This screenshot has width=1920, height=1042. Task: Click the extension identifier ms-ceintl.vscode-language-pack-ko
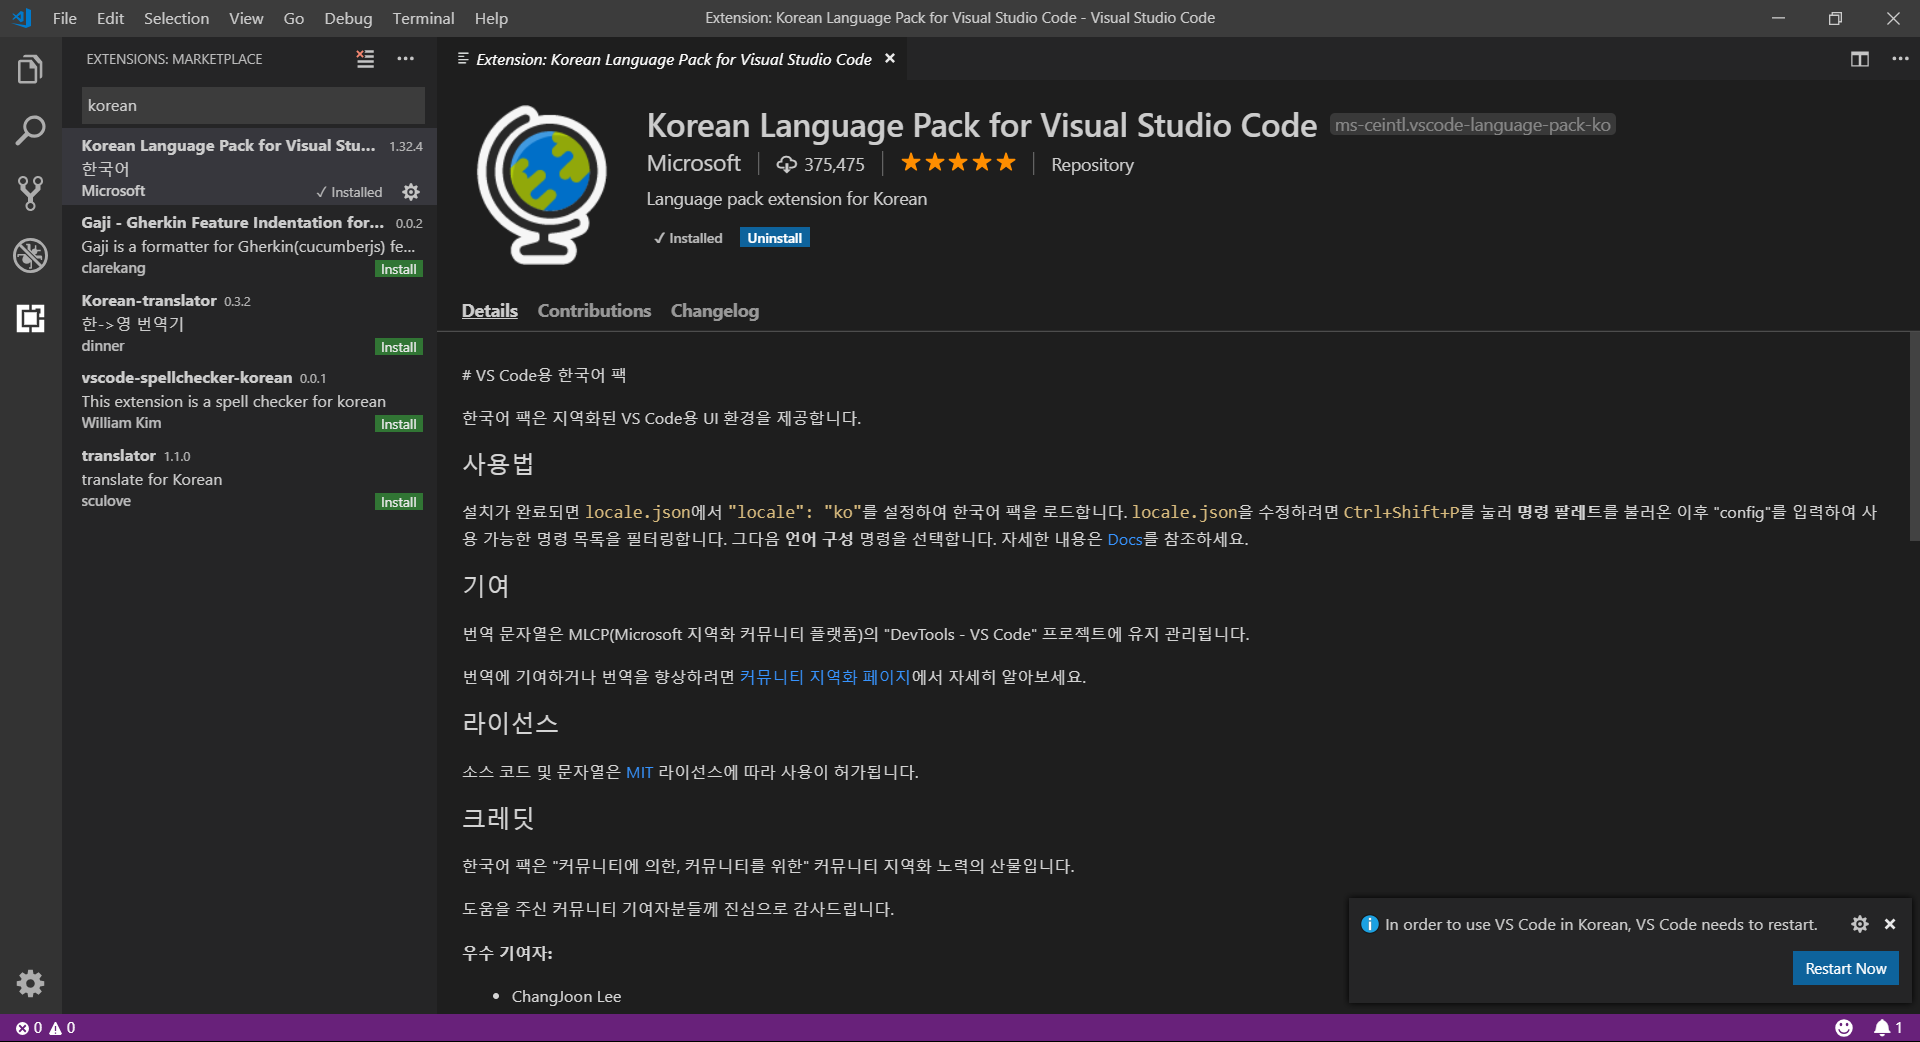(x=1472, y=125)
